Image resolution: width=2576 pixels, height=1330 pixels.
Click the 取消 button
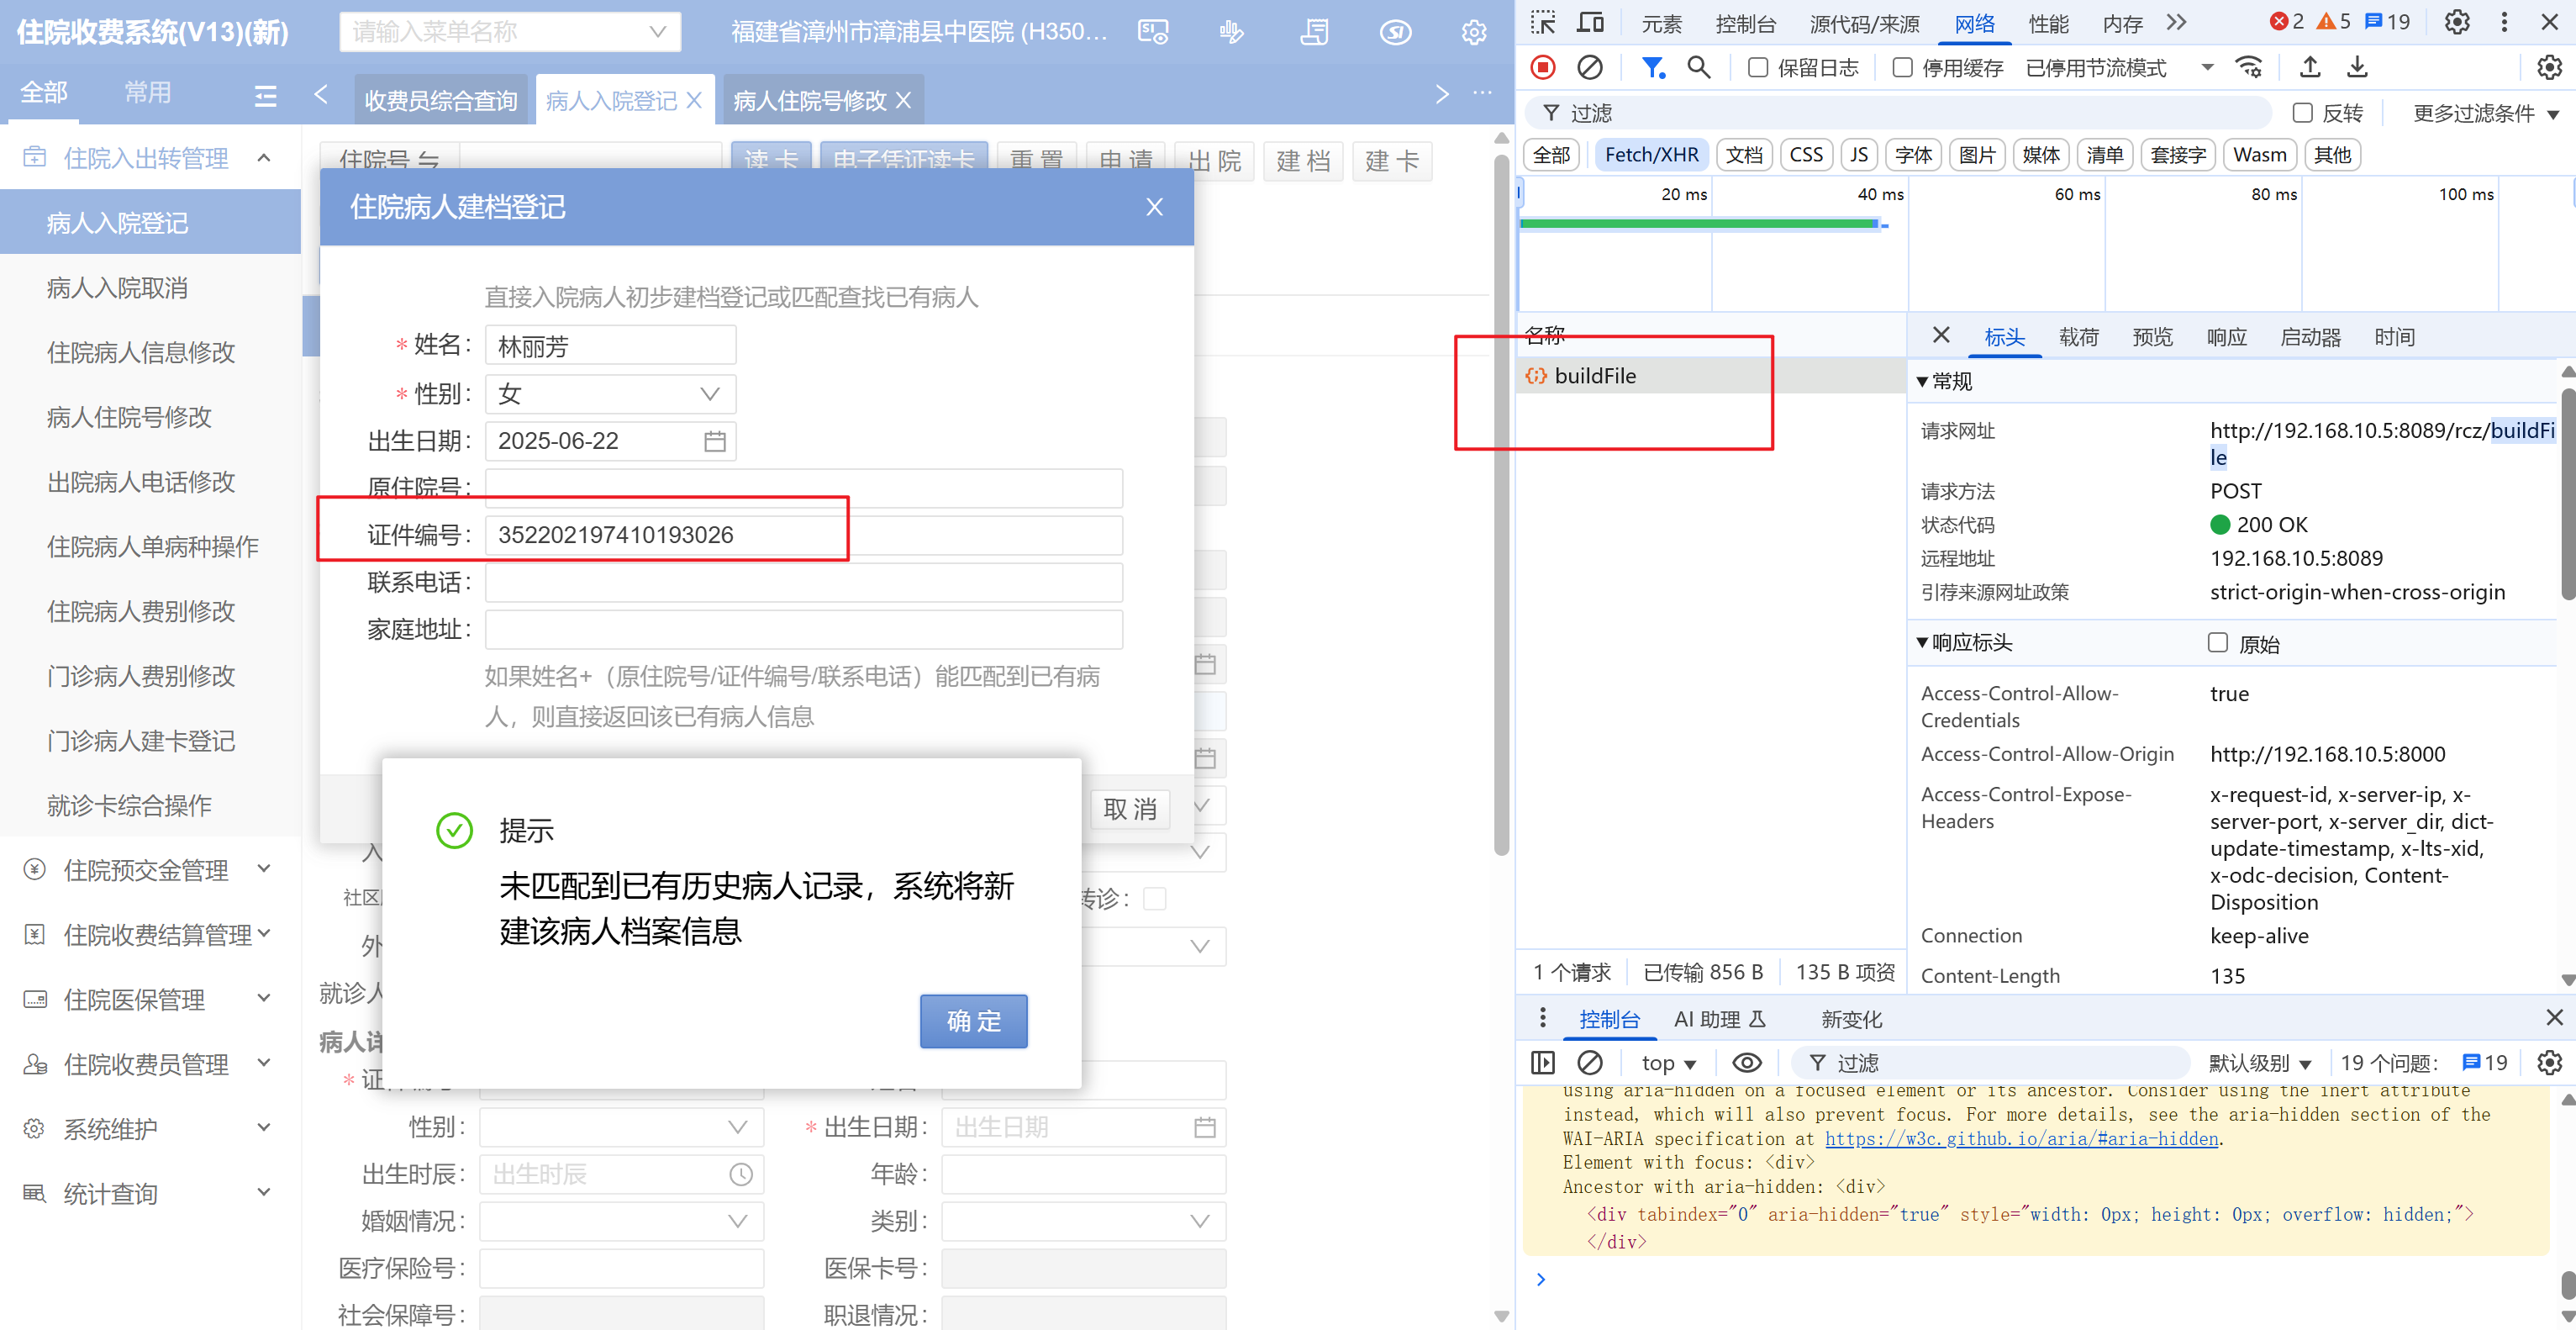coord(1130,808)
